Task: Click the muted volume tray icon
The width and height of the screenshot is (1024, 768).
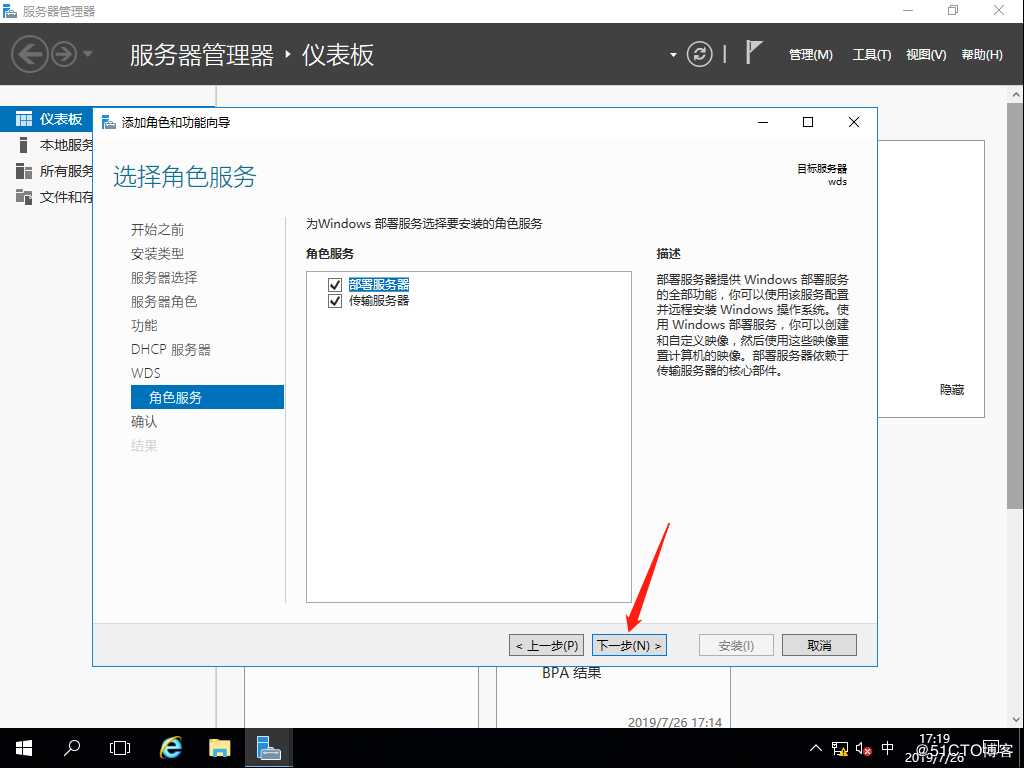Action: tap(863, 748)
